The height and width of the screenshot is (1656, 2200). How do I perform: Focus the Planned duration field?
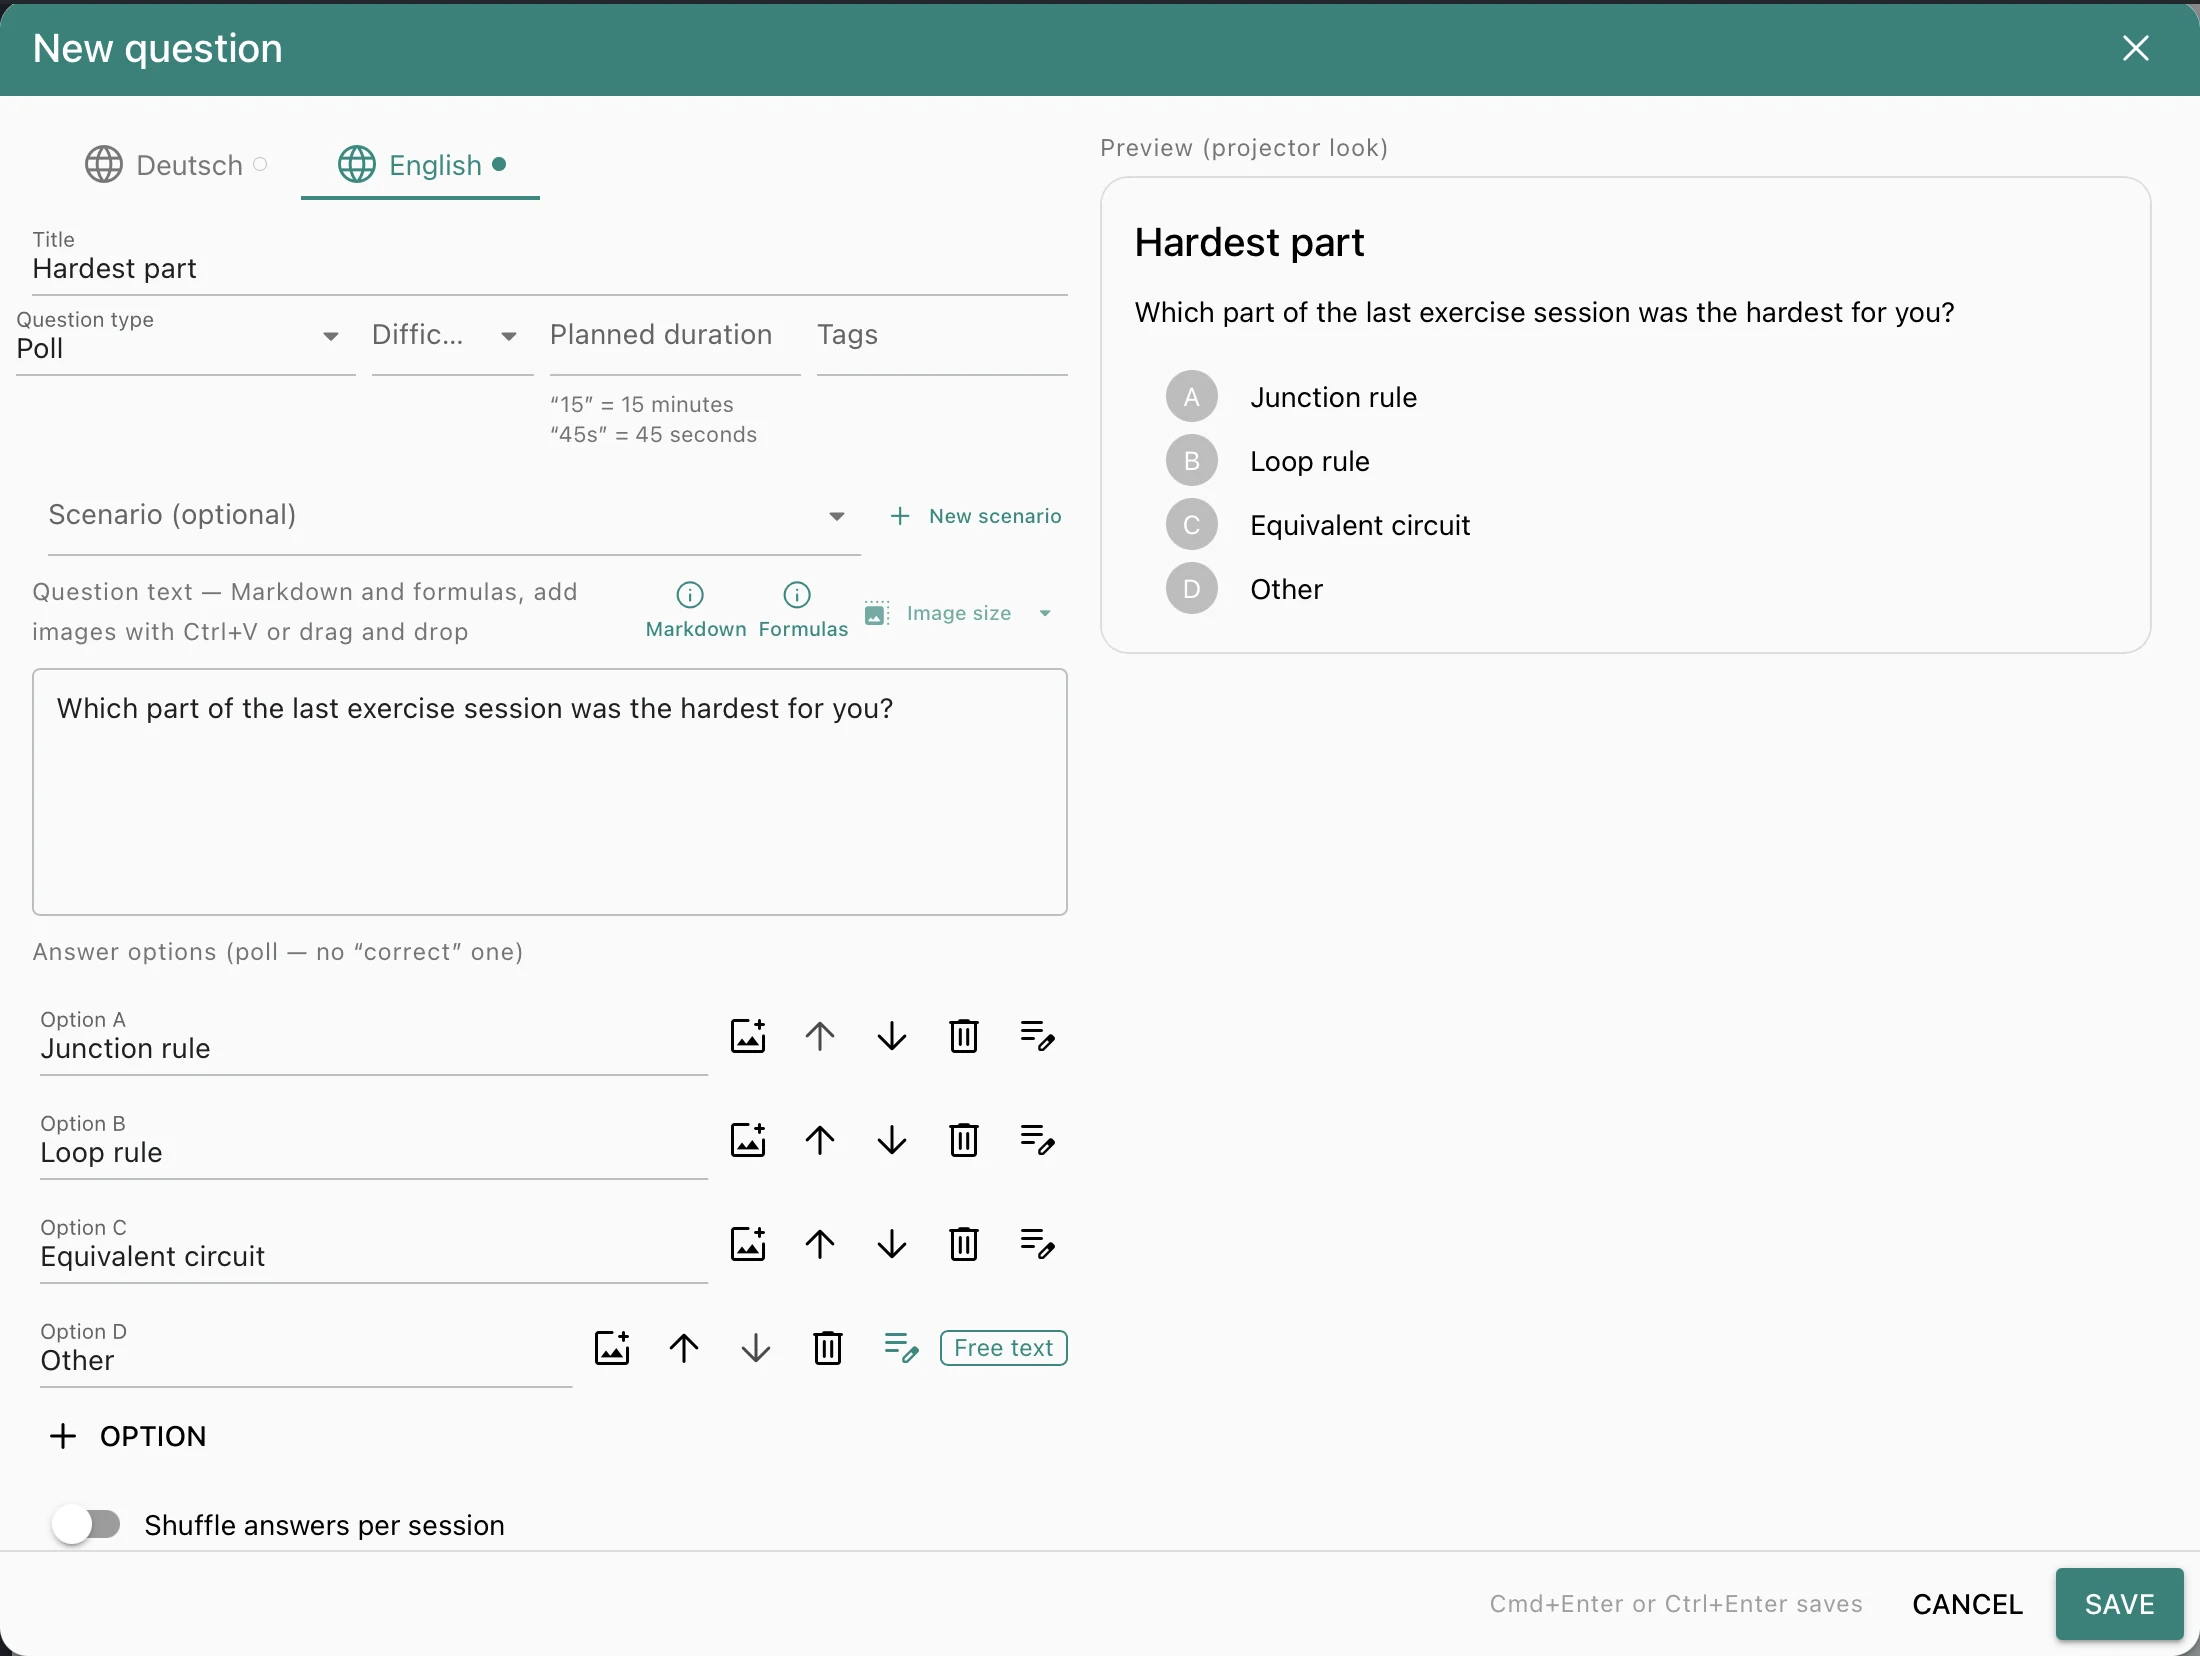(675, 340)
